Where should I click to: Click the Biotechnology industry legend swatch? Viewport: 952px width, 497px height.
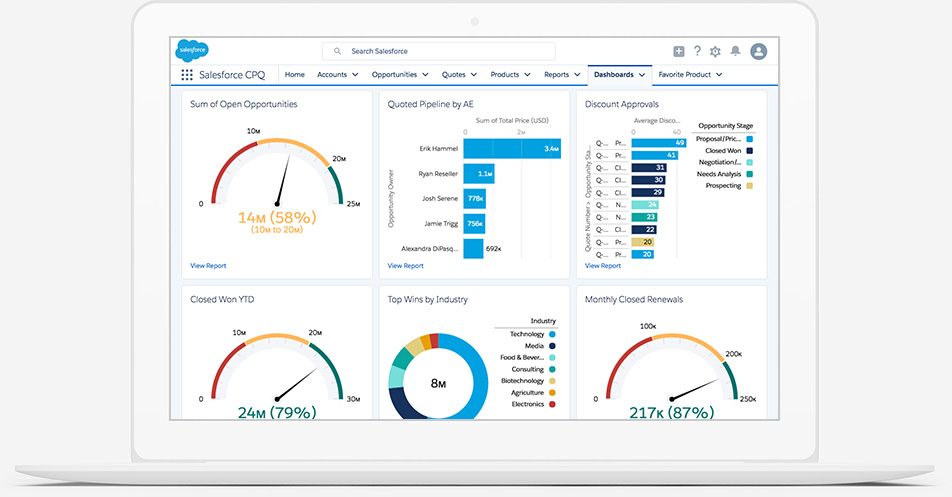tap(552, 381)
